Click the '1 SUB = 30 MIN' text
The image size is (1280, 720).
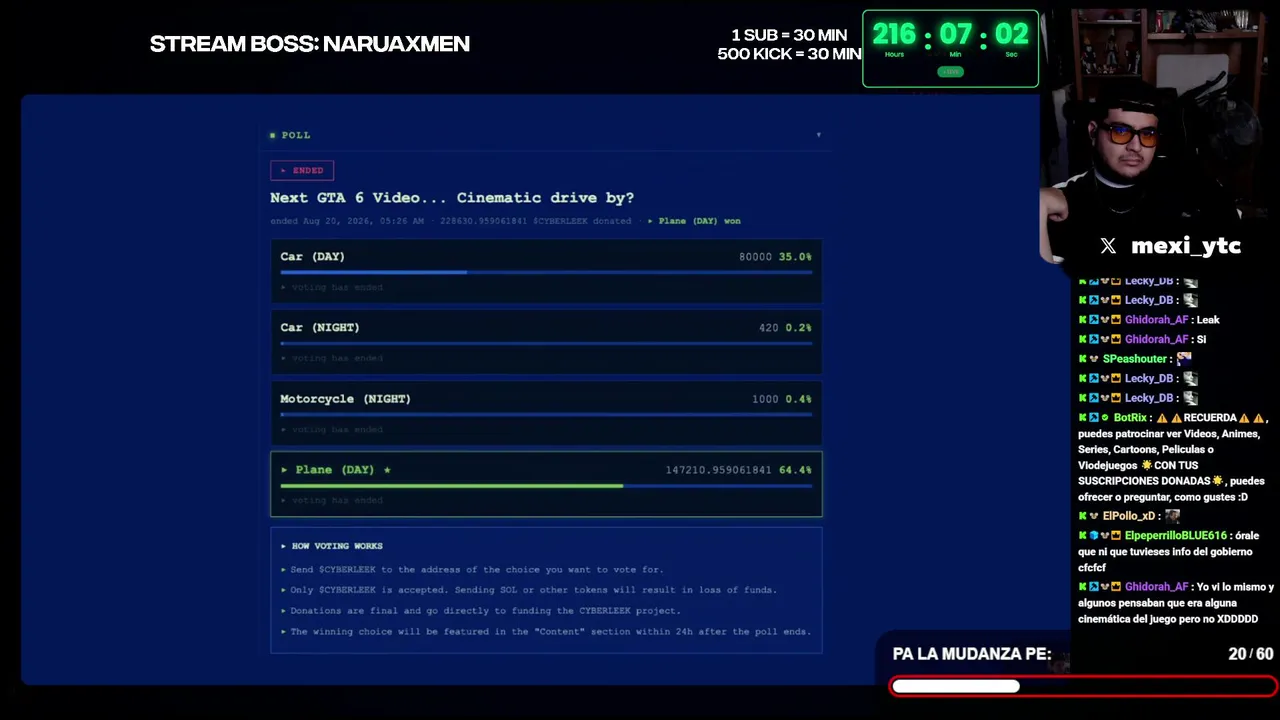(x=789, y=35)
